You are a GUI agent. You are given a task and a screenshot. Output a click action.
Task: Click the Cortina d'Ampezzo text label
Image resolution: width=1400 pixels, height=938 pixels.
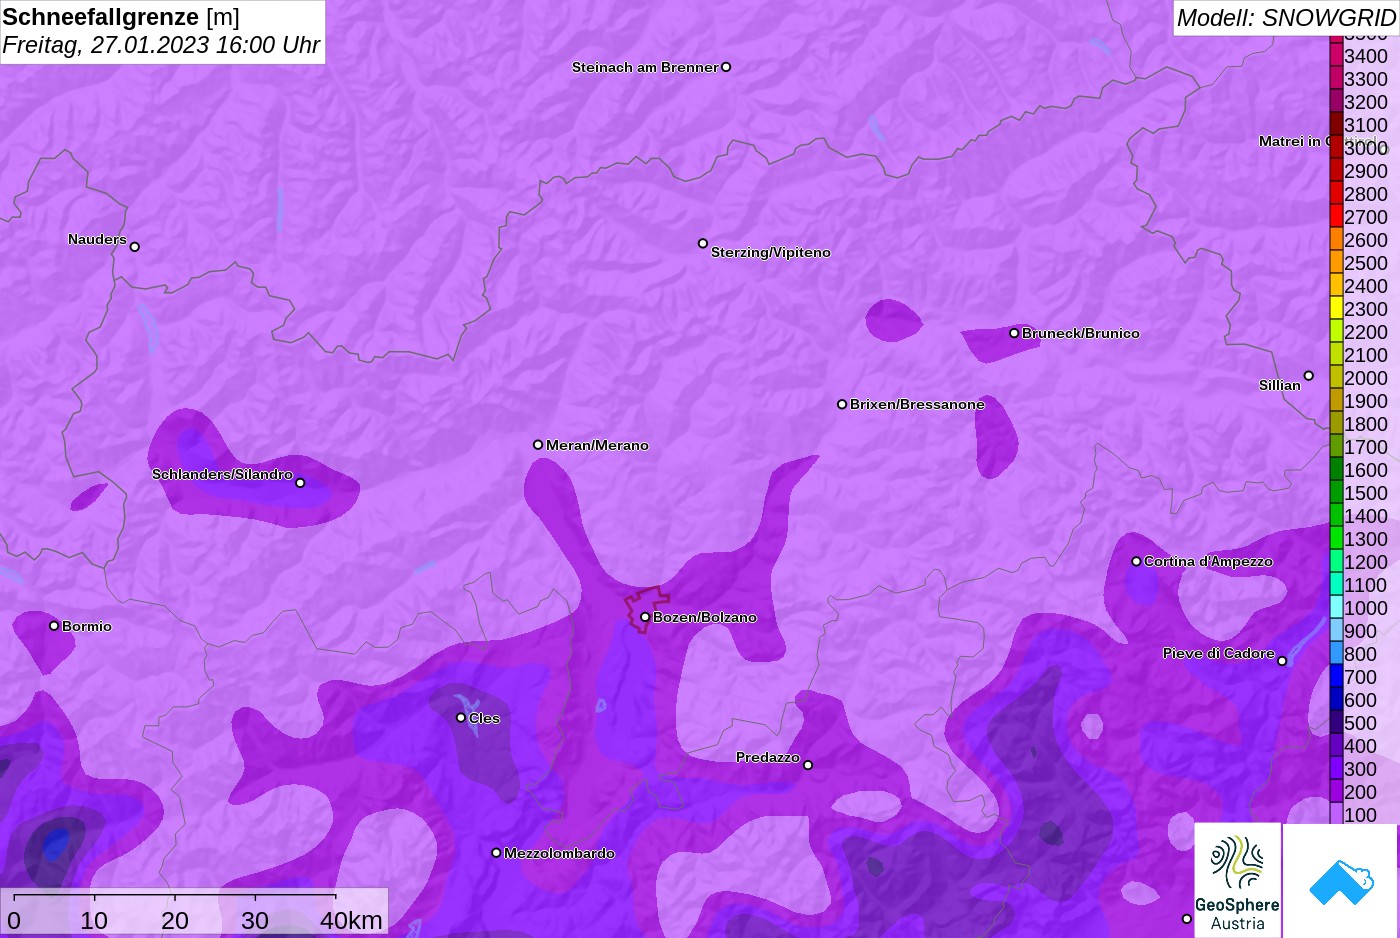[x=1208, y=561]
